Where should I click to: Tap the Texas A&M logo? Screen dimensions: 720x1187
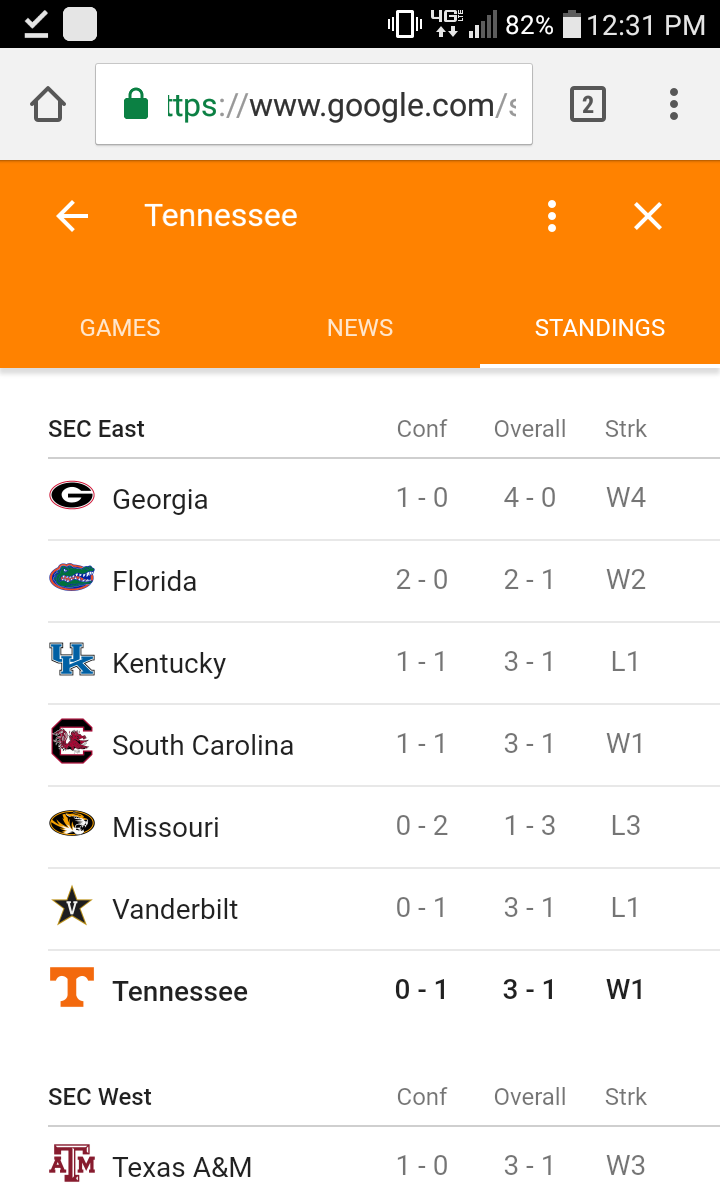[72, 1164]
